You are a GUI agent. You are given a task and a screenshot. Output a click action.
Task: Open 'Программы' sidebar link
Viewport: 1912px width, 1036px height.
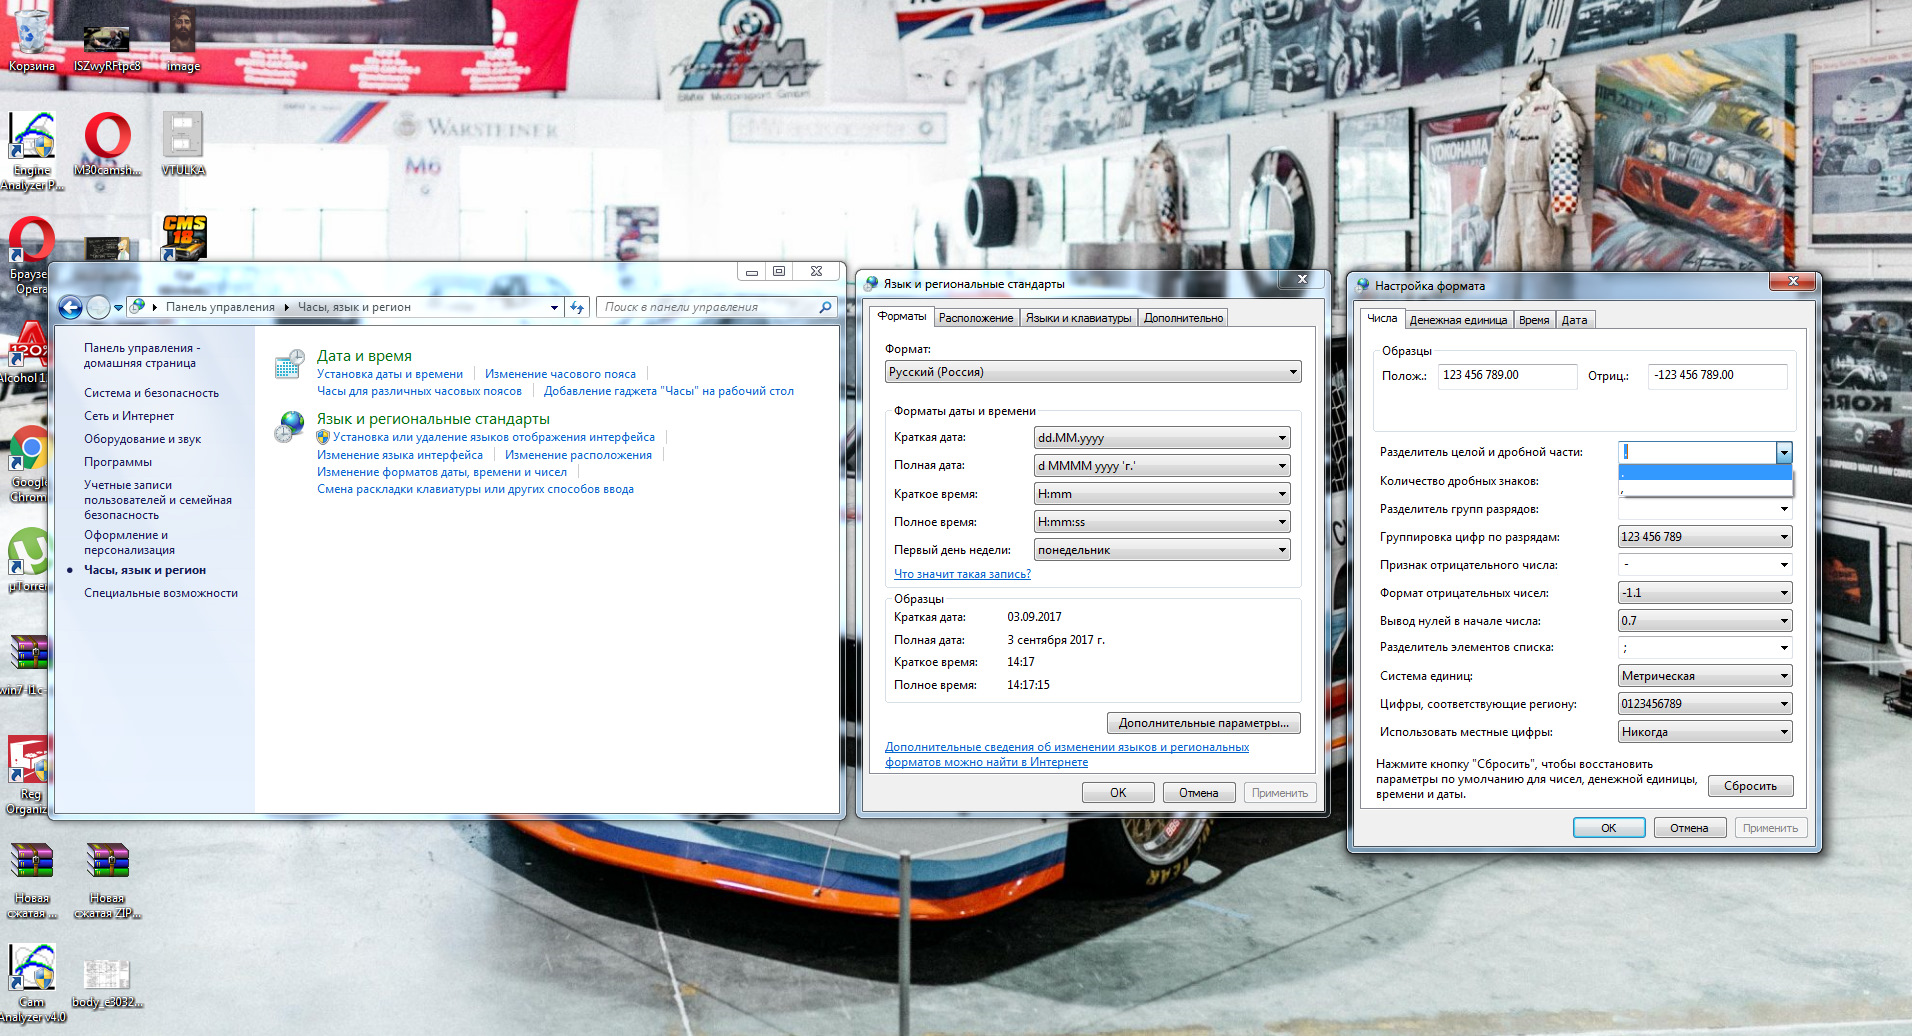pos(118,462)
